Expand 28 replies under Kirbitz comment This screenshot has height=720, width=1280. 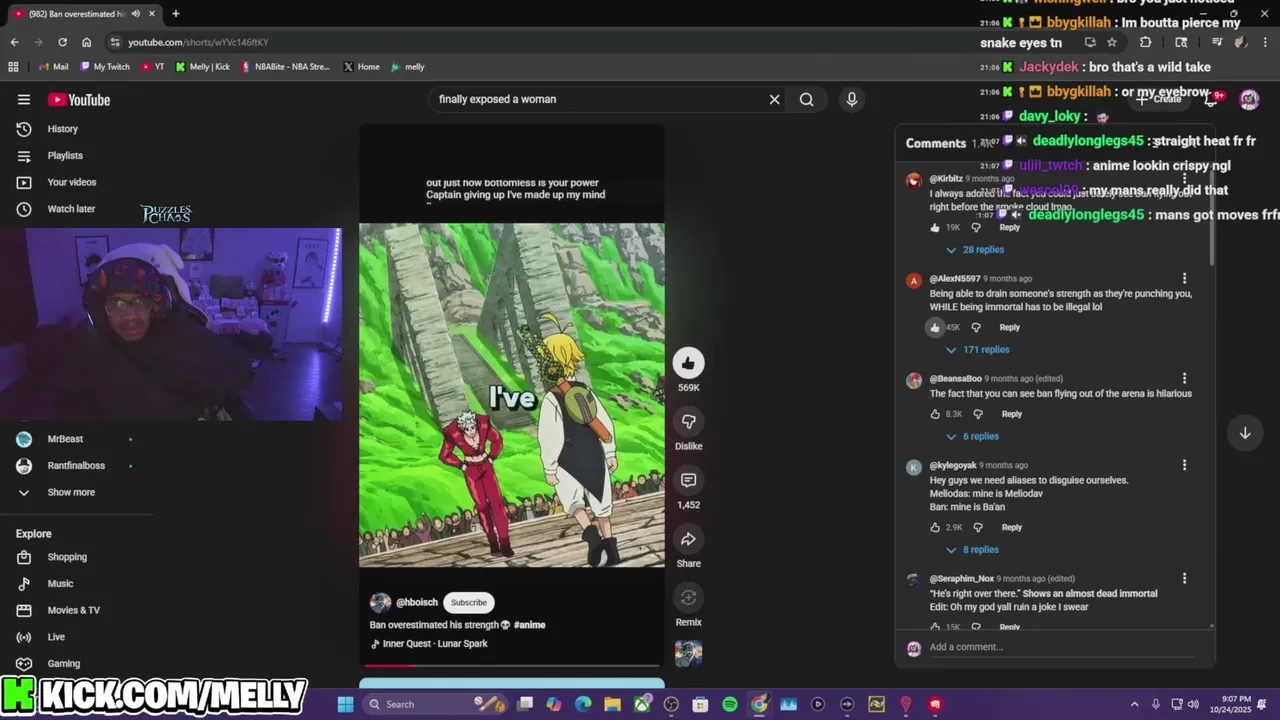click(x=975, y=250)
